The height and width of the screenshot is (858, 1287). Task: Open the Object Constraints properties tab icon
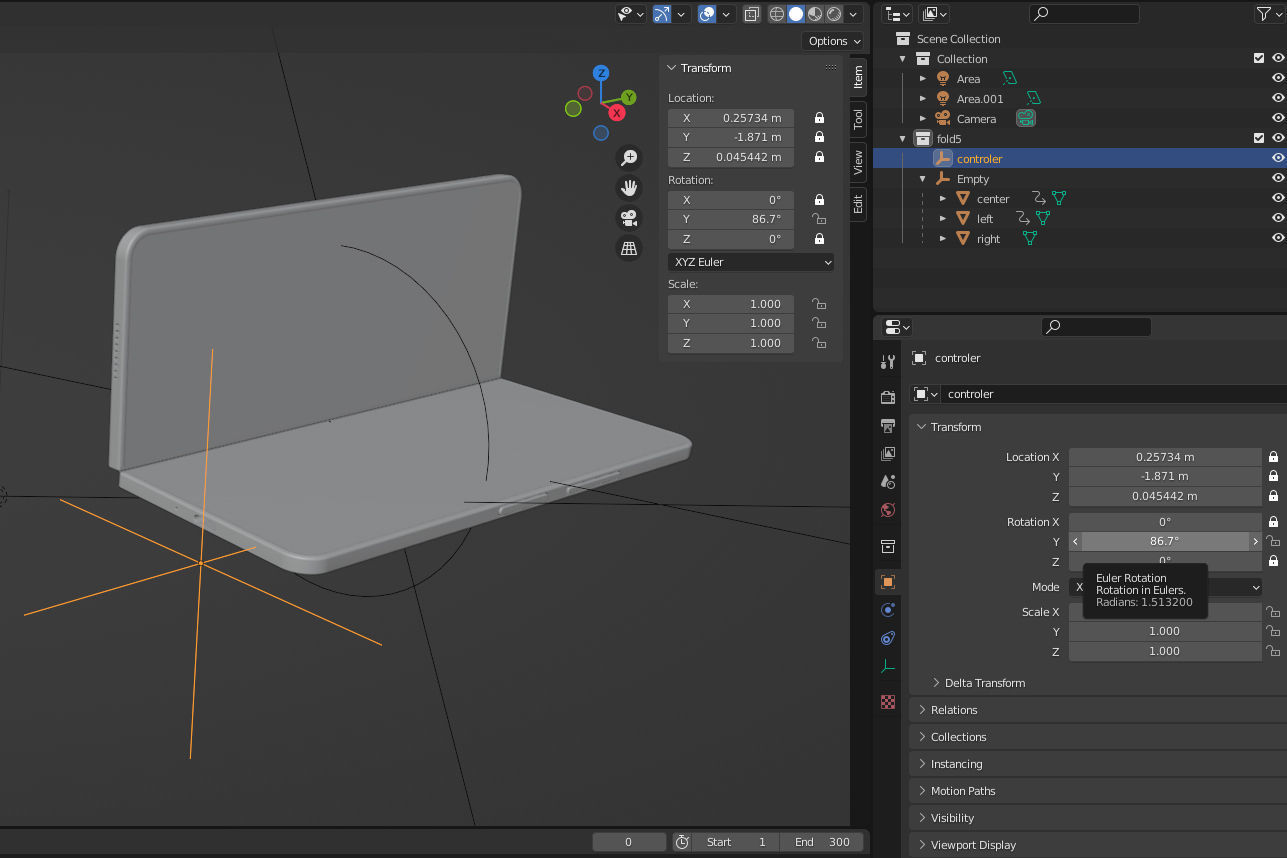(887, 638)
